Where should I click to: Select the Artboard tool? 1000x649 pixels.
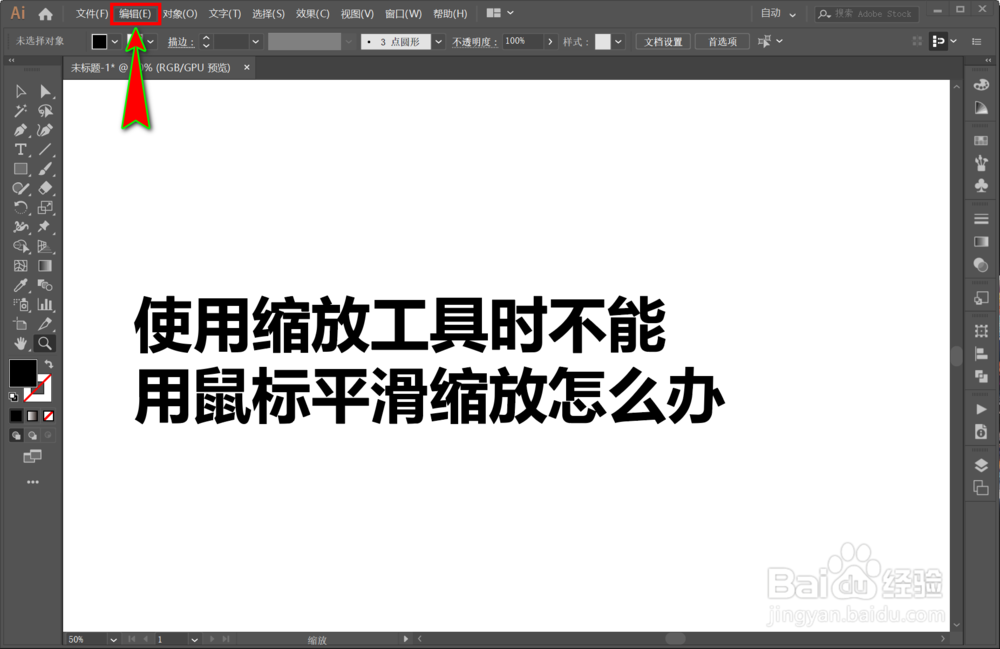pos(20,324)
